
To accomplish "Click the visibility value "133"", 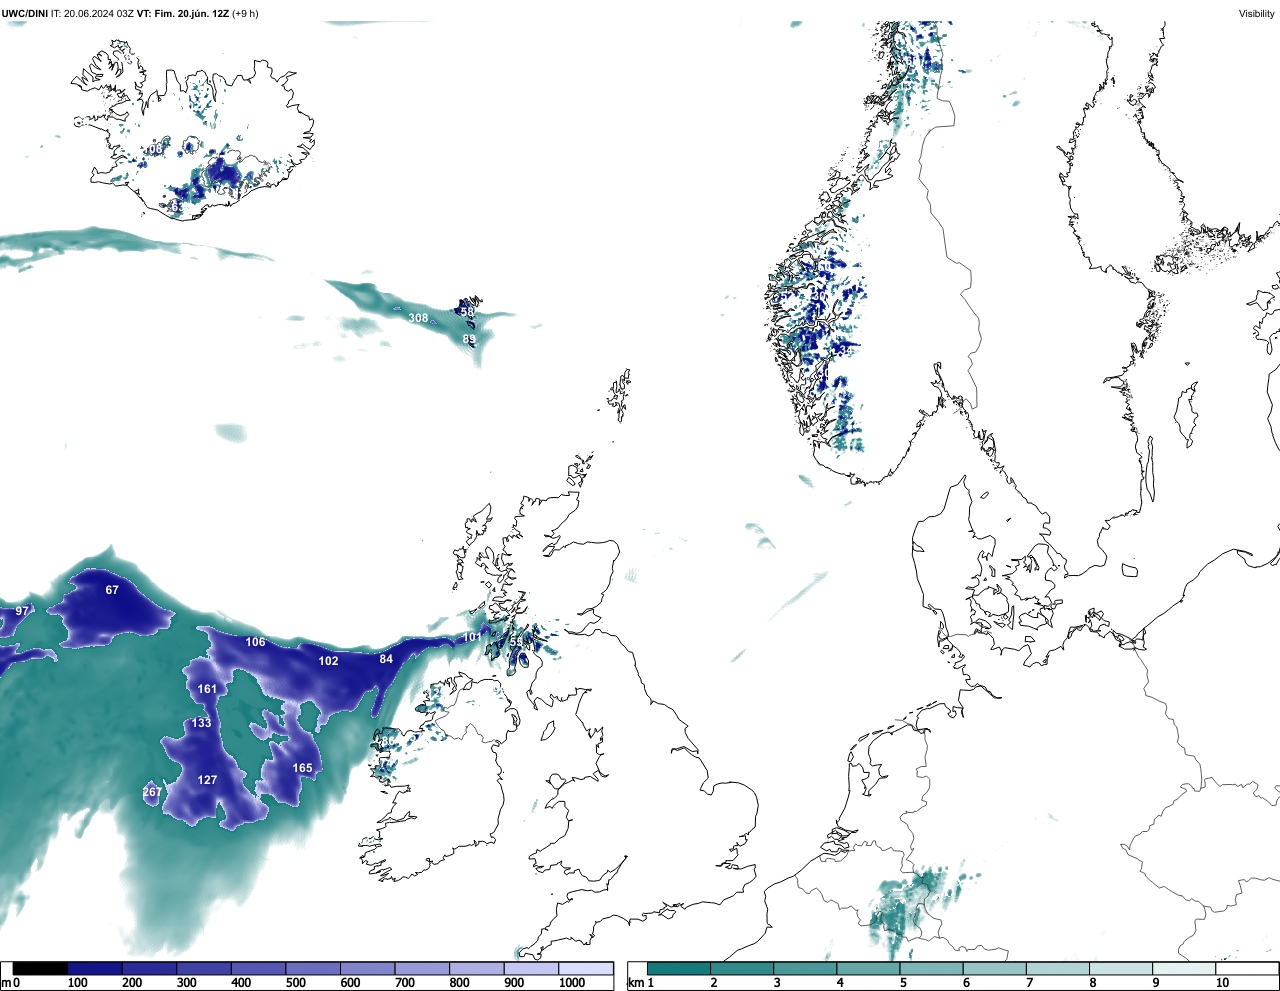I will [202, 723].
